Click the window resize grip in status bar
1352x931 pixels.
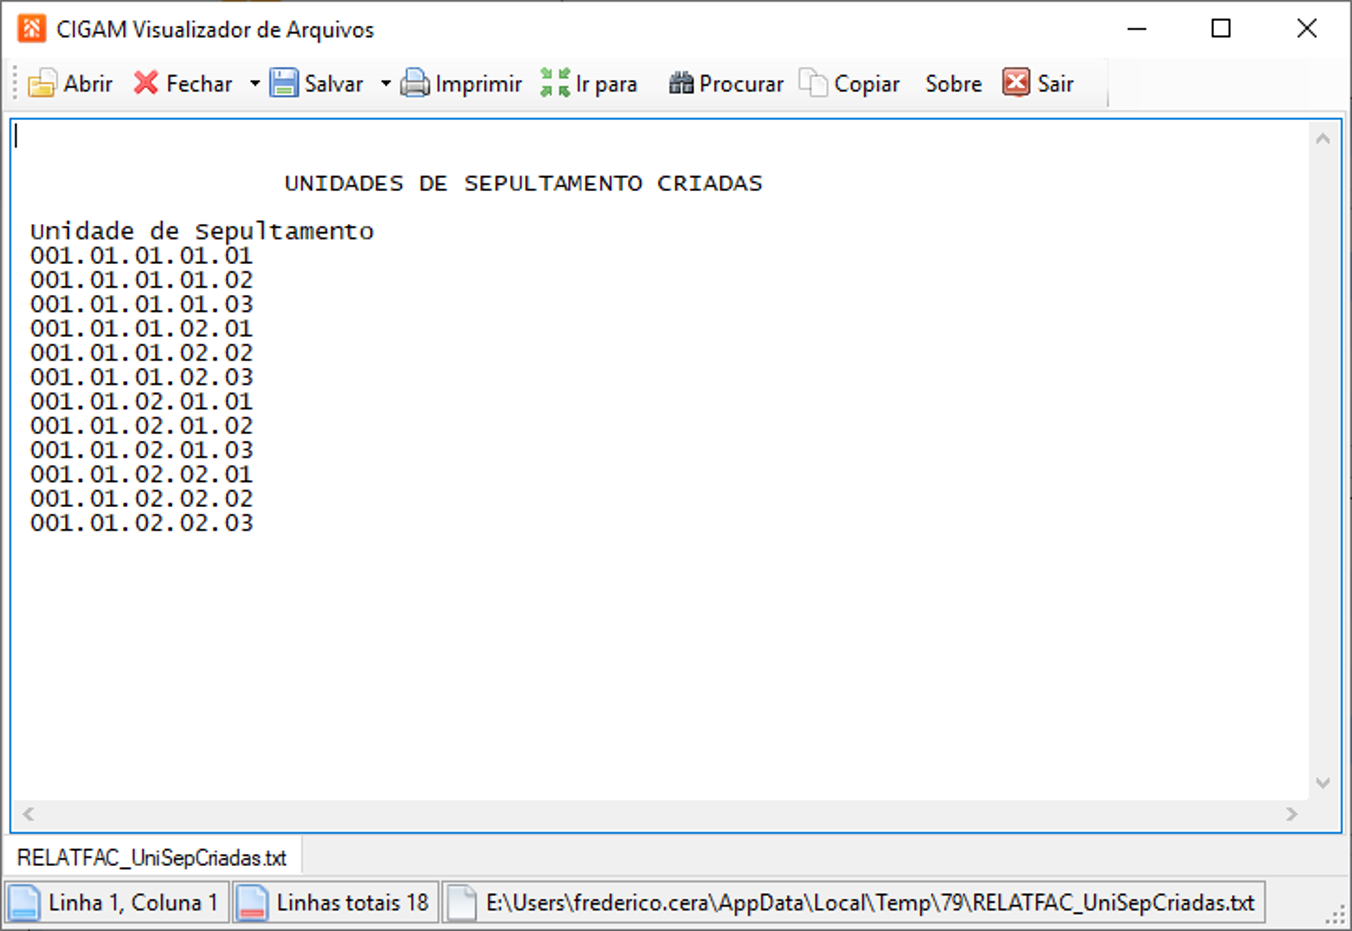coord(1336,914)
